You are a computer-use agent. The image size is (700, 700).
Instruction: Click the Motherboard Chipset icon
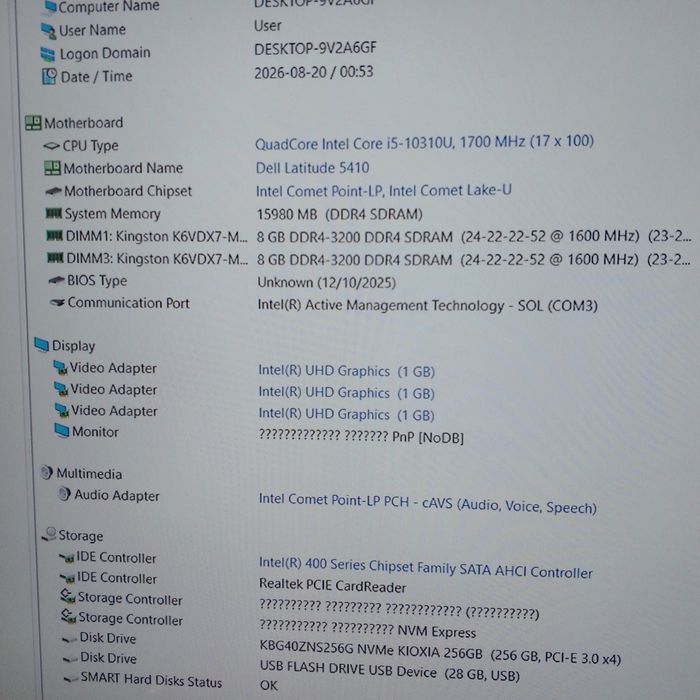tap(54, 191)
